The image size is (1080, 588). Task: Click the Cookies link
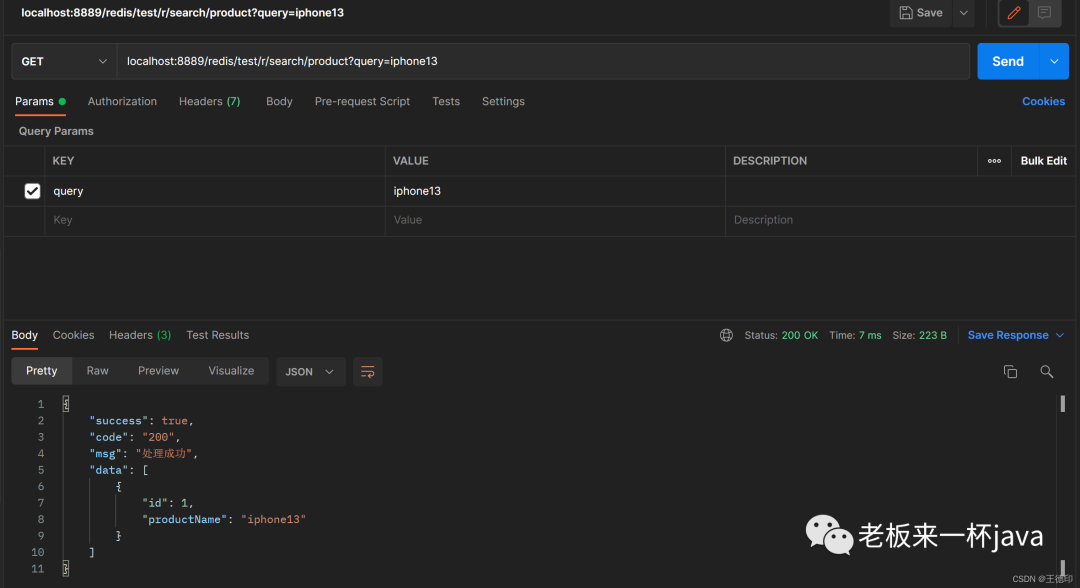[1043, 101]
